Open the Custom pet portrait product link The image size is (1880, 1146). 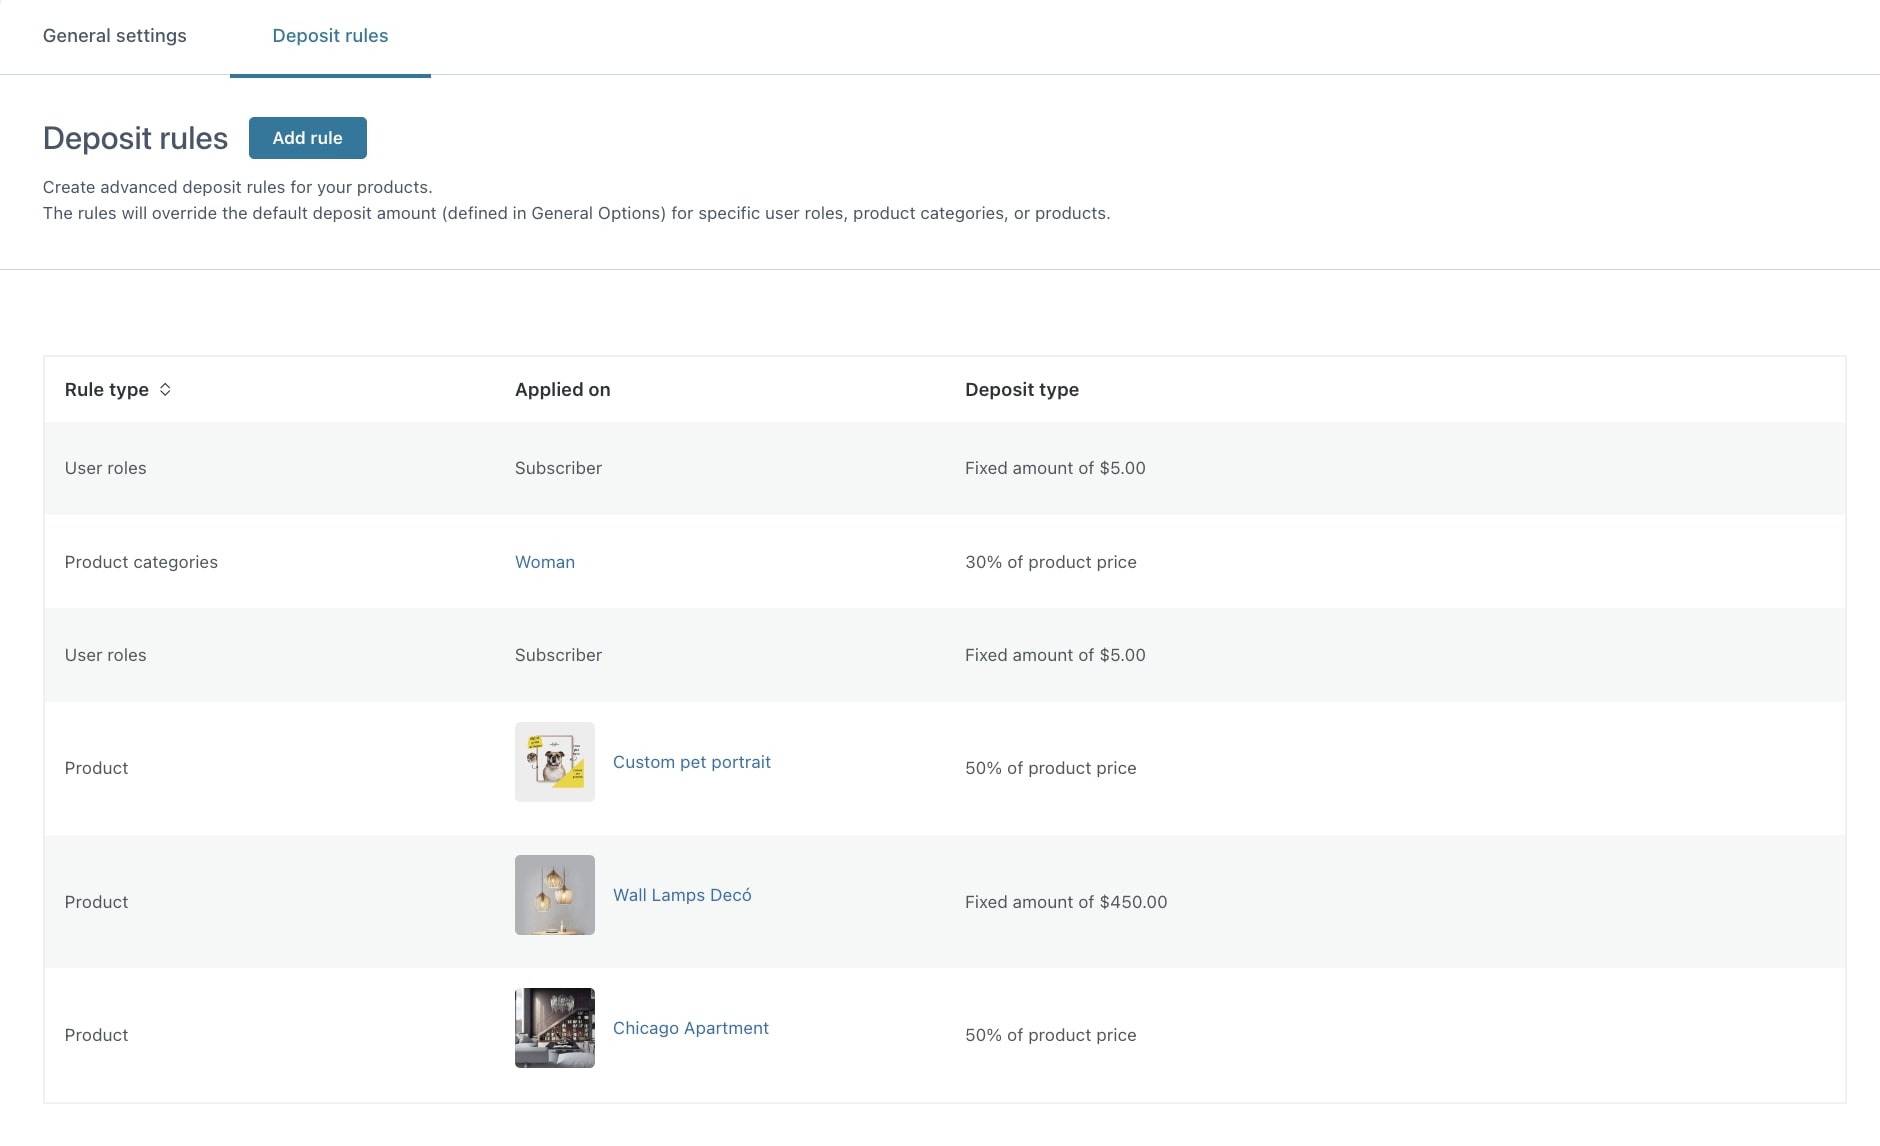[x=691, y=762]
